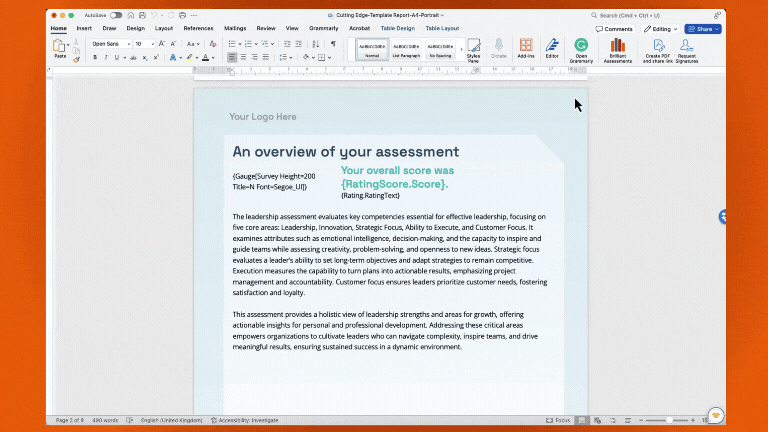Open the Design tab
This screenshot has width=768, height=432.
tap(136, 28)
